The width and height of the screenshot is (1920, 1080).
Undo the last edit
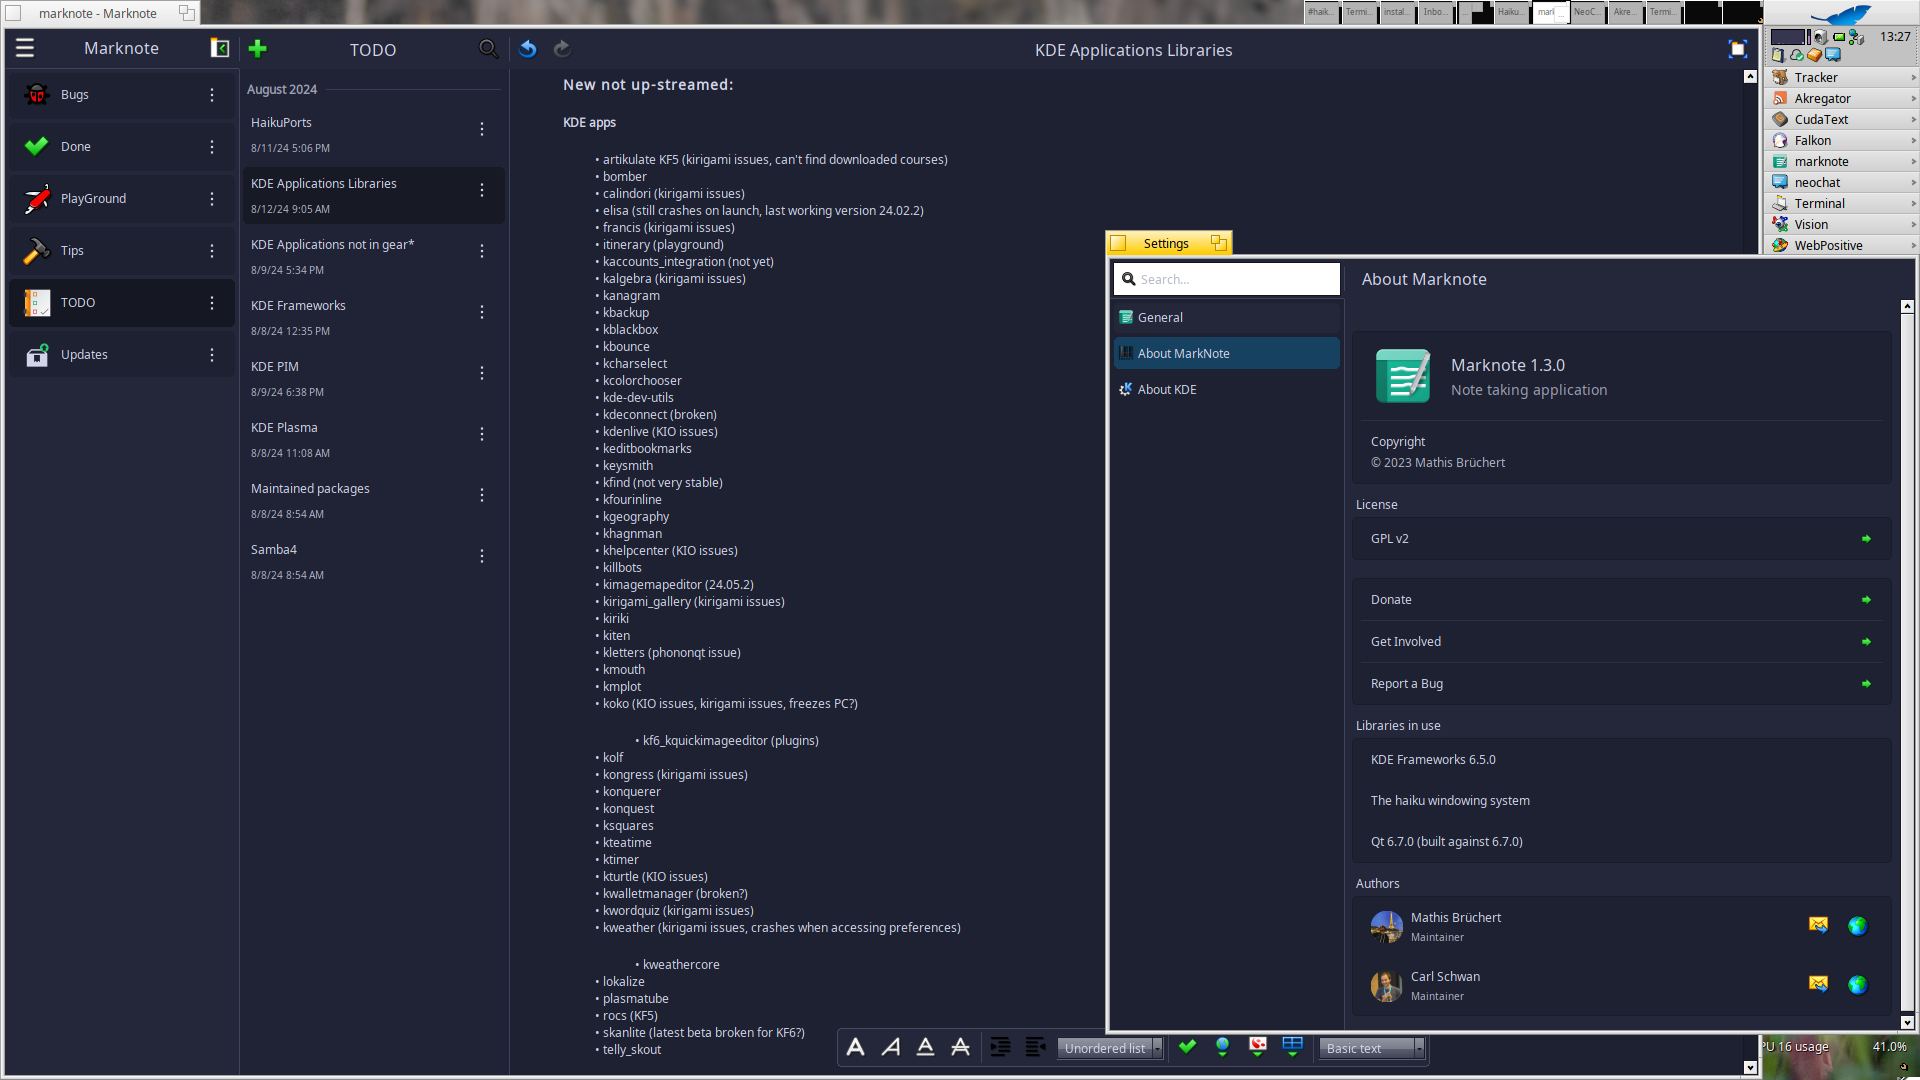528,48
